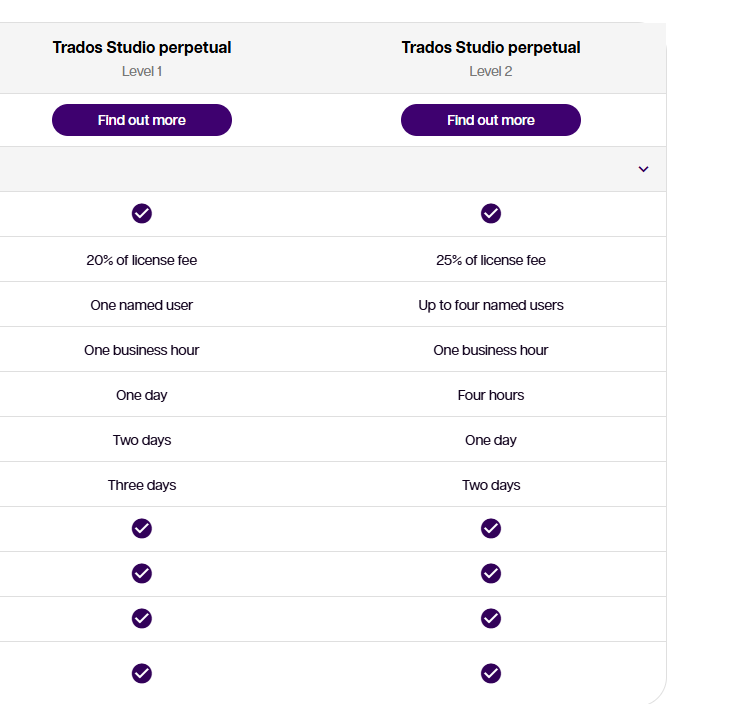This screenshot has height=704, width=741.
Task: Collapse the section using the chevron arrow
Action: point(643,169)
